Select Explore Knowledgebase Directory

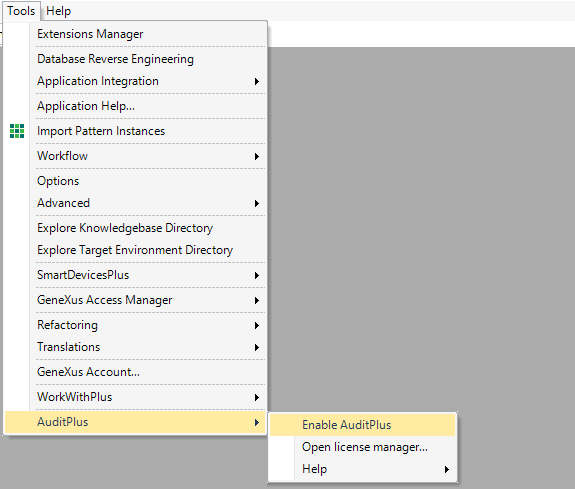135,228
